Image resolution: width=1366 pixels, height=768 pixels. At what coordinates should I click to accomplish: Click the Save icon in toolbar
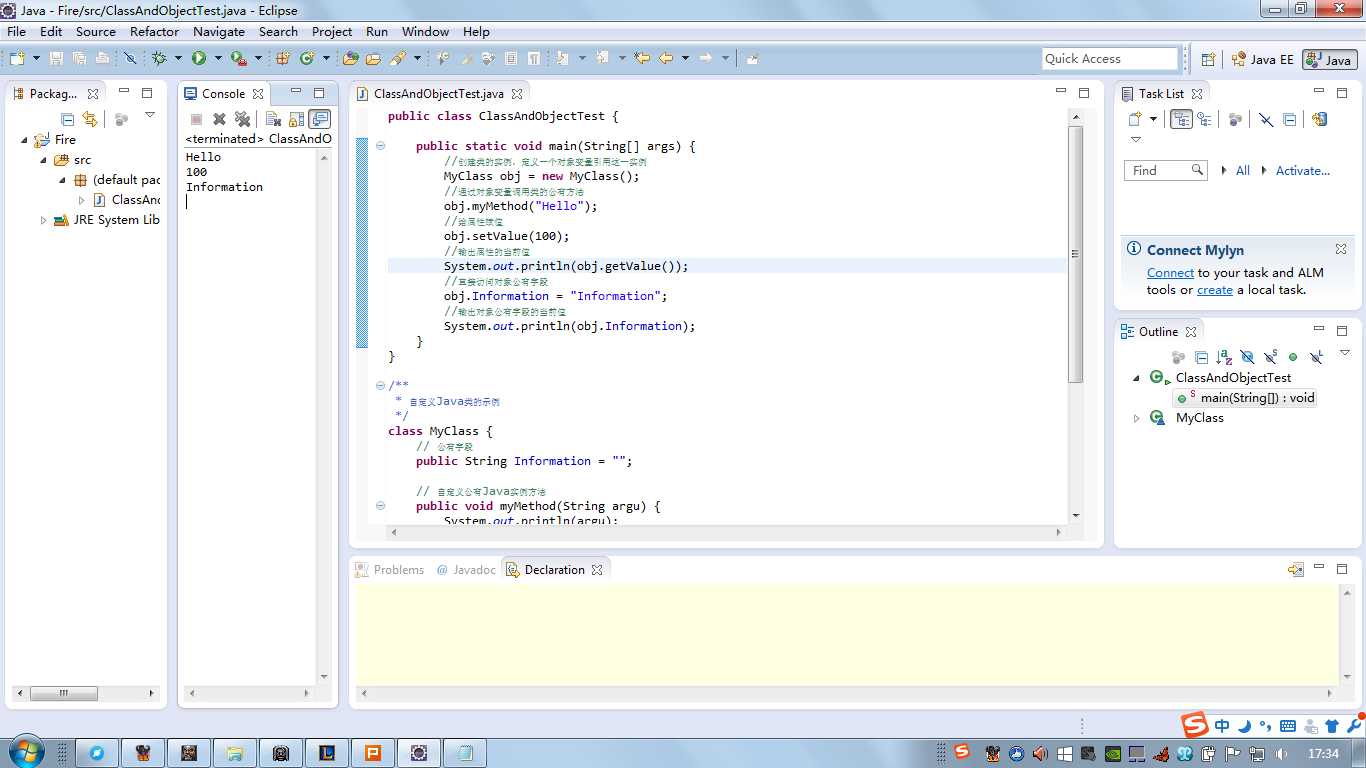coord(56,59)
